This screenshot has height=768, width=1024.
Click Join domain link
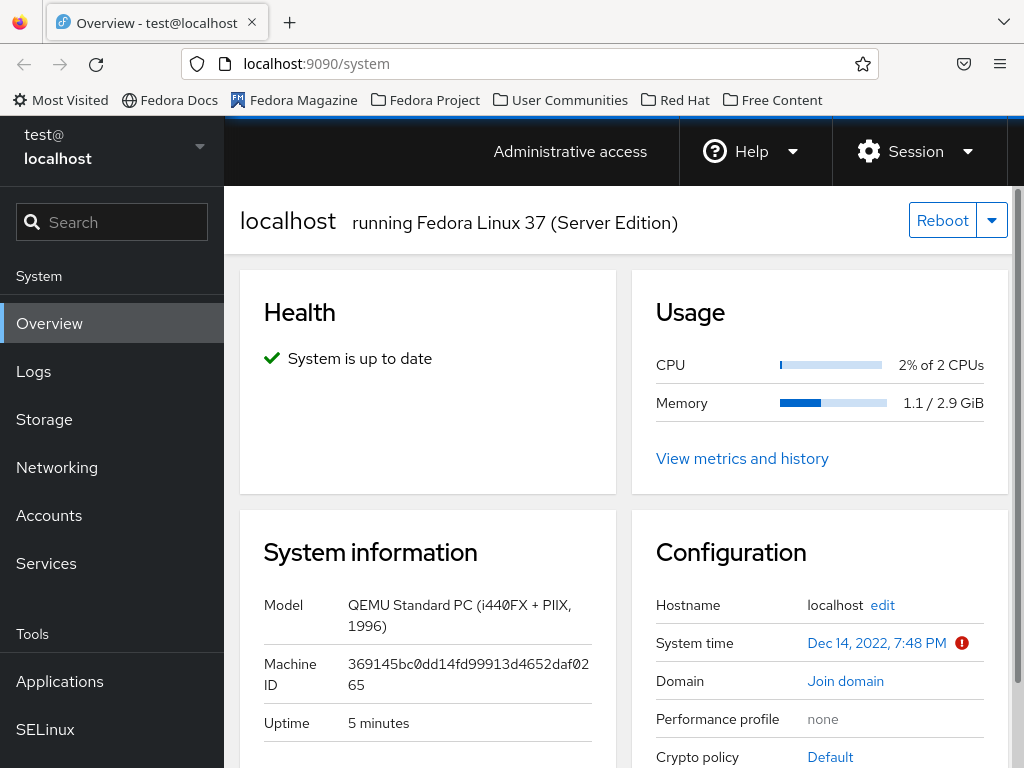pyautogui.click(x=846, y=681)
